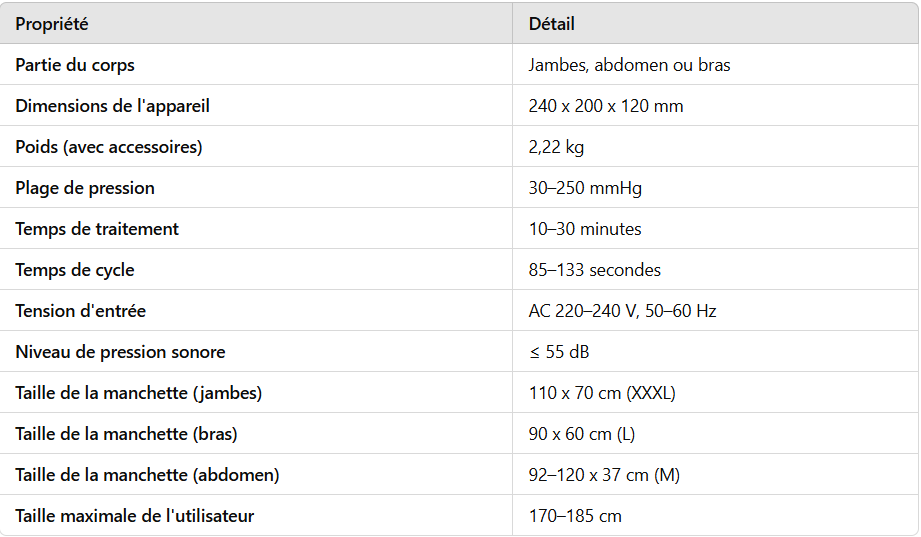Select the Temps de traitement label
Screen dimensions: 921x537
click(x=97, y=229)
